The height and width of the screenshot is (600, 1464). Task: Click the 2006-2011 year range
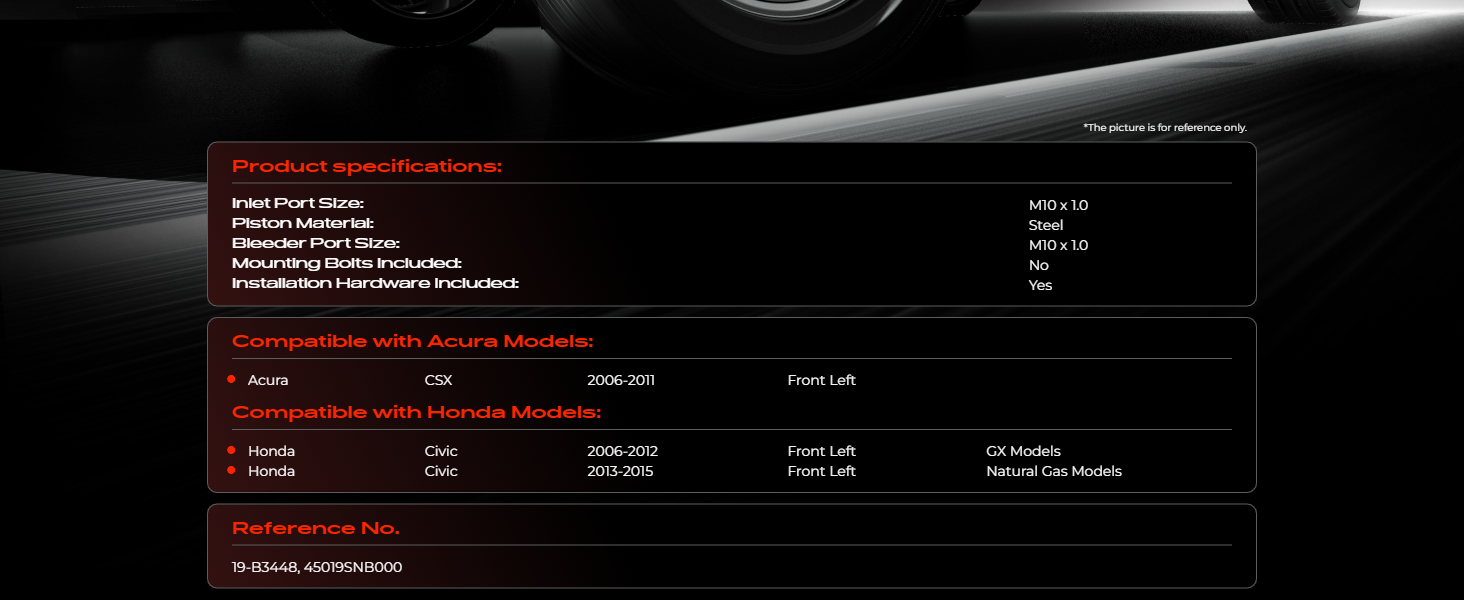tap(620, 380)
